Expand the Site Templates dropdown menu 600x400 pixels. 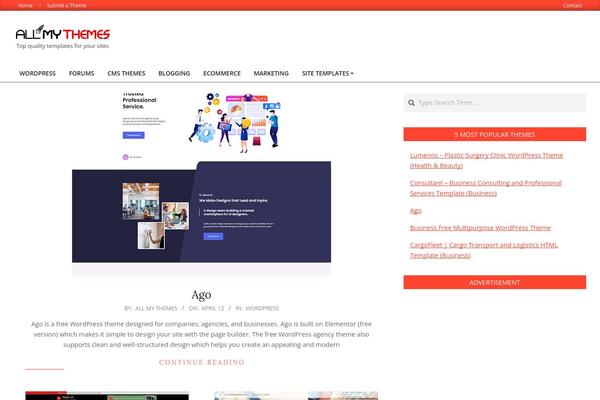328,73
